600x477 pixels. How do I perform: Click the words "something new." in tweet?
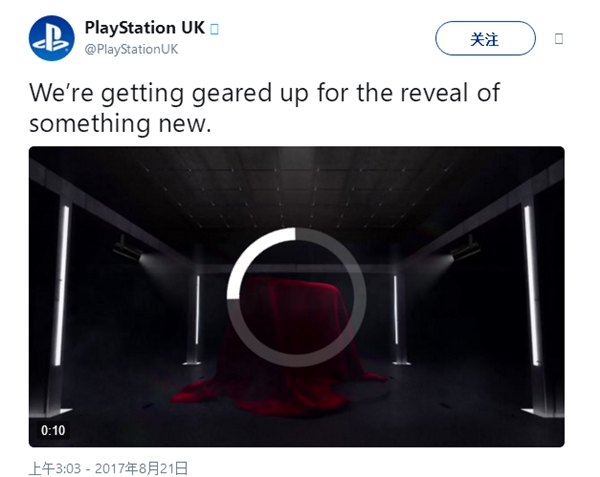pos(120,124)
